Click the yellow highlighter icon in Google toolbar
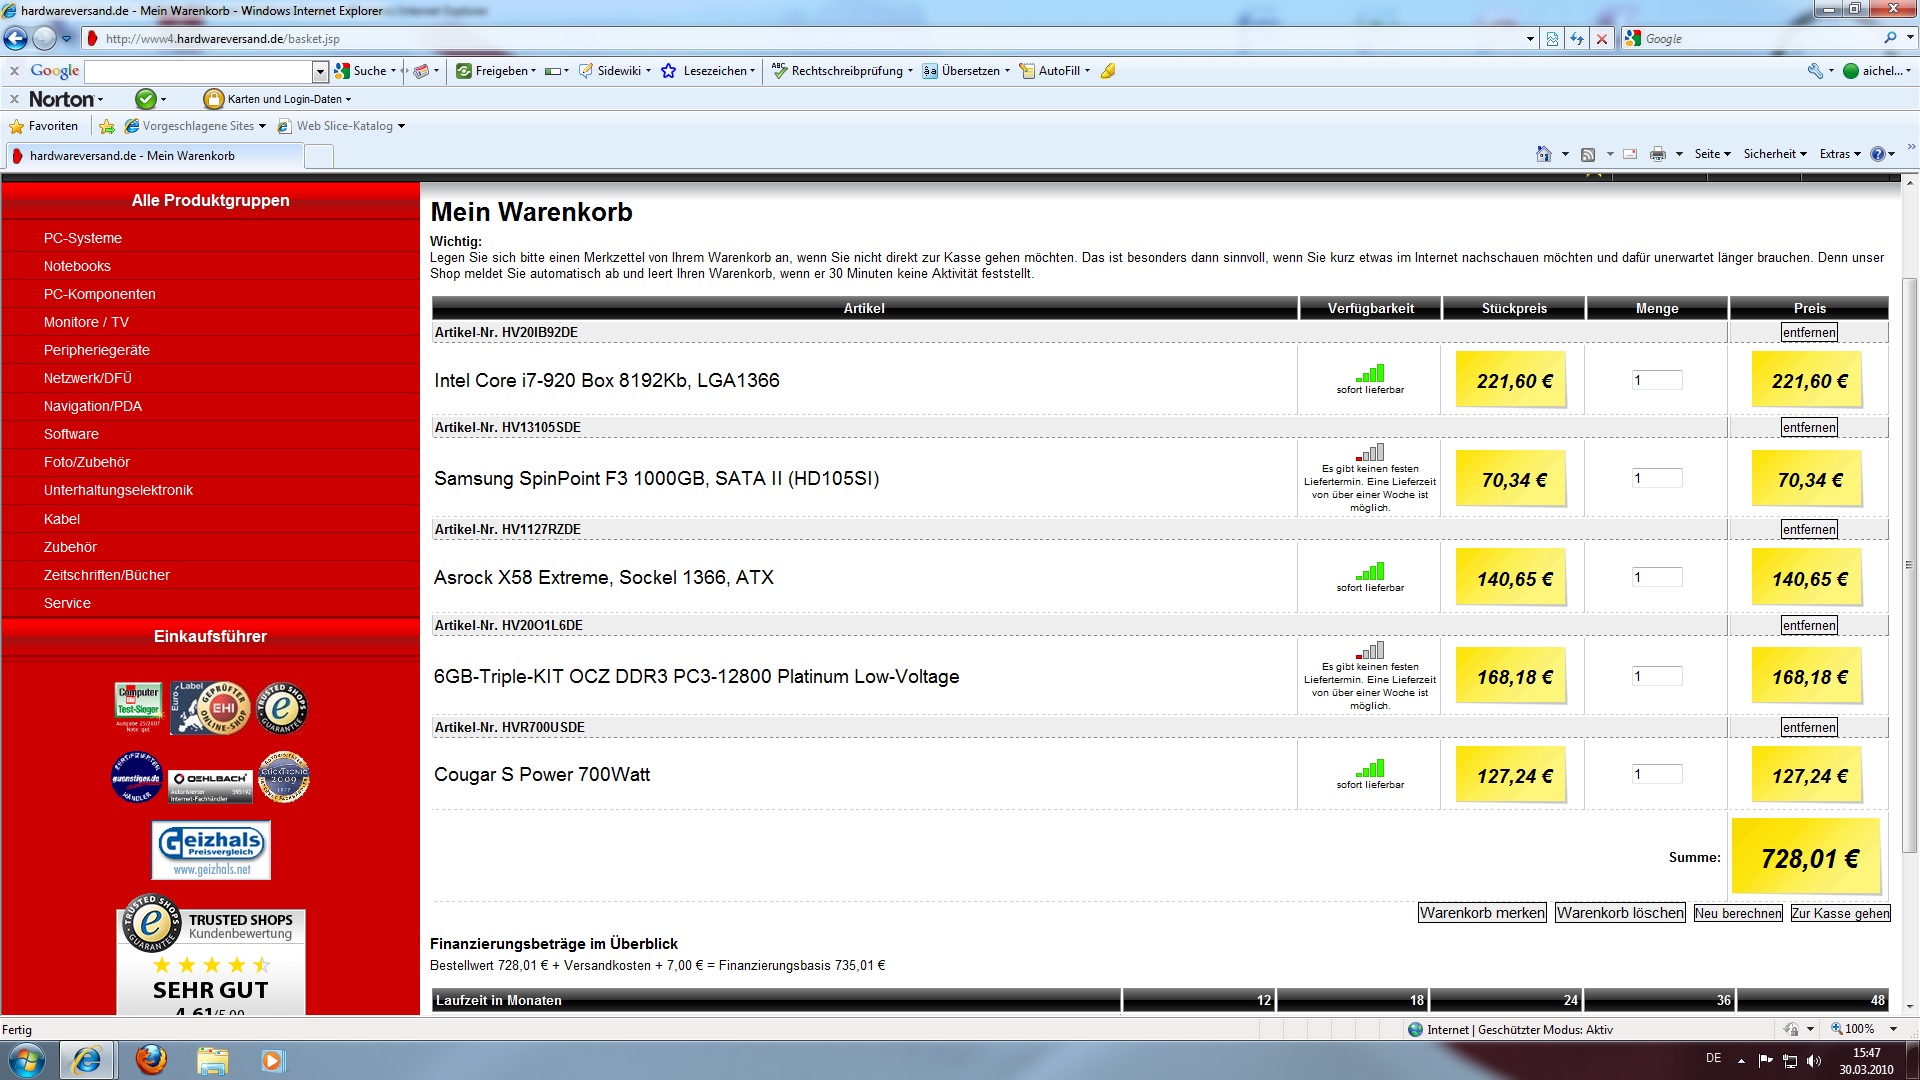The width and height of the screenshot is (1920, 1080). 1108,71
